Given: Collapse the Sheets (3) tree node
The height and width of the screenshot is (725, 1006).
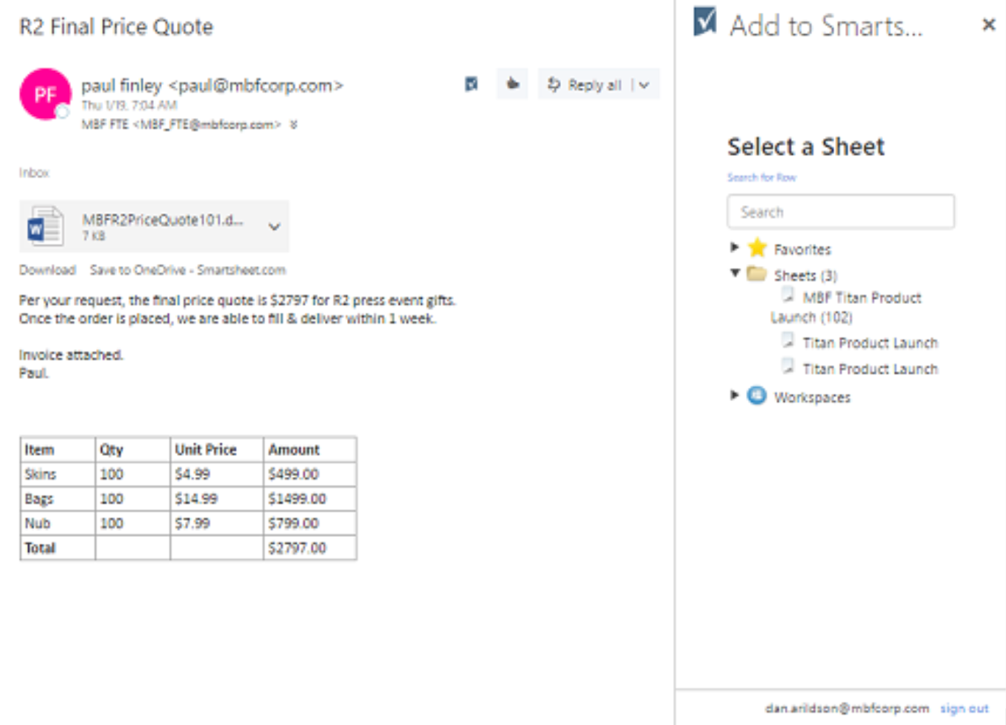Looking at the screenshot, I should point(735,273).
